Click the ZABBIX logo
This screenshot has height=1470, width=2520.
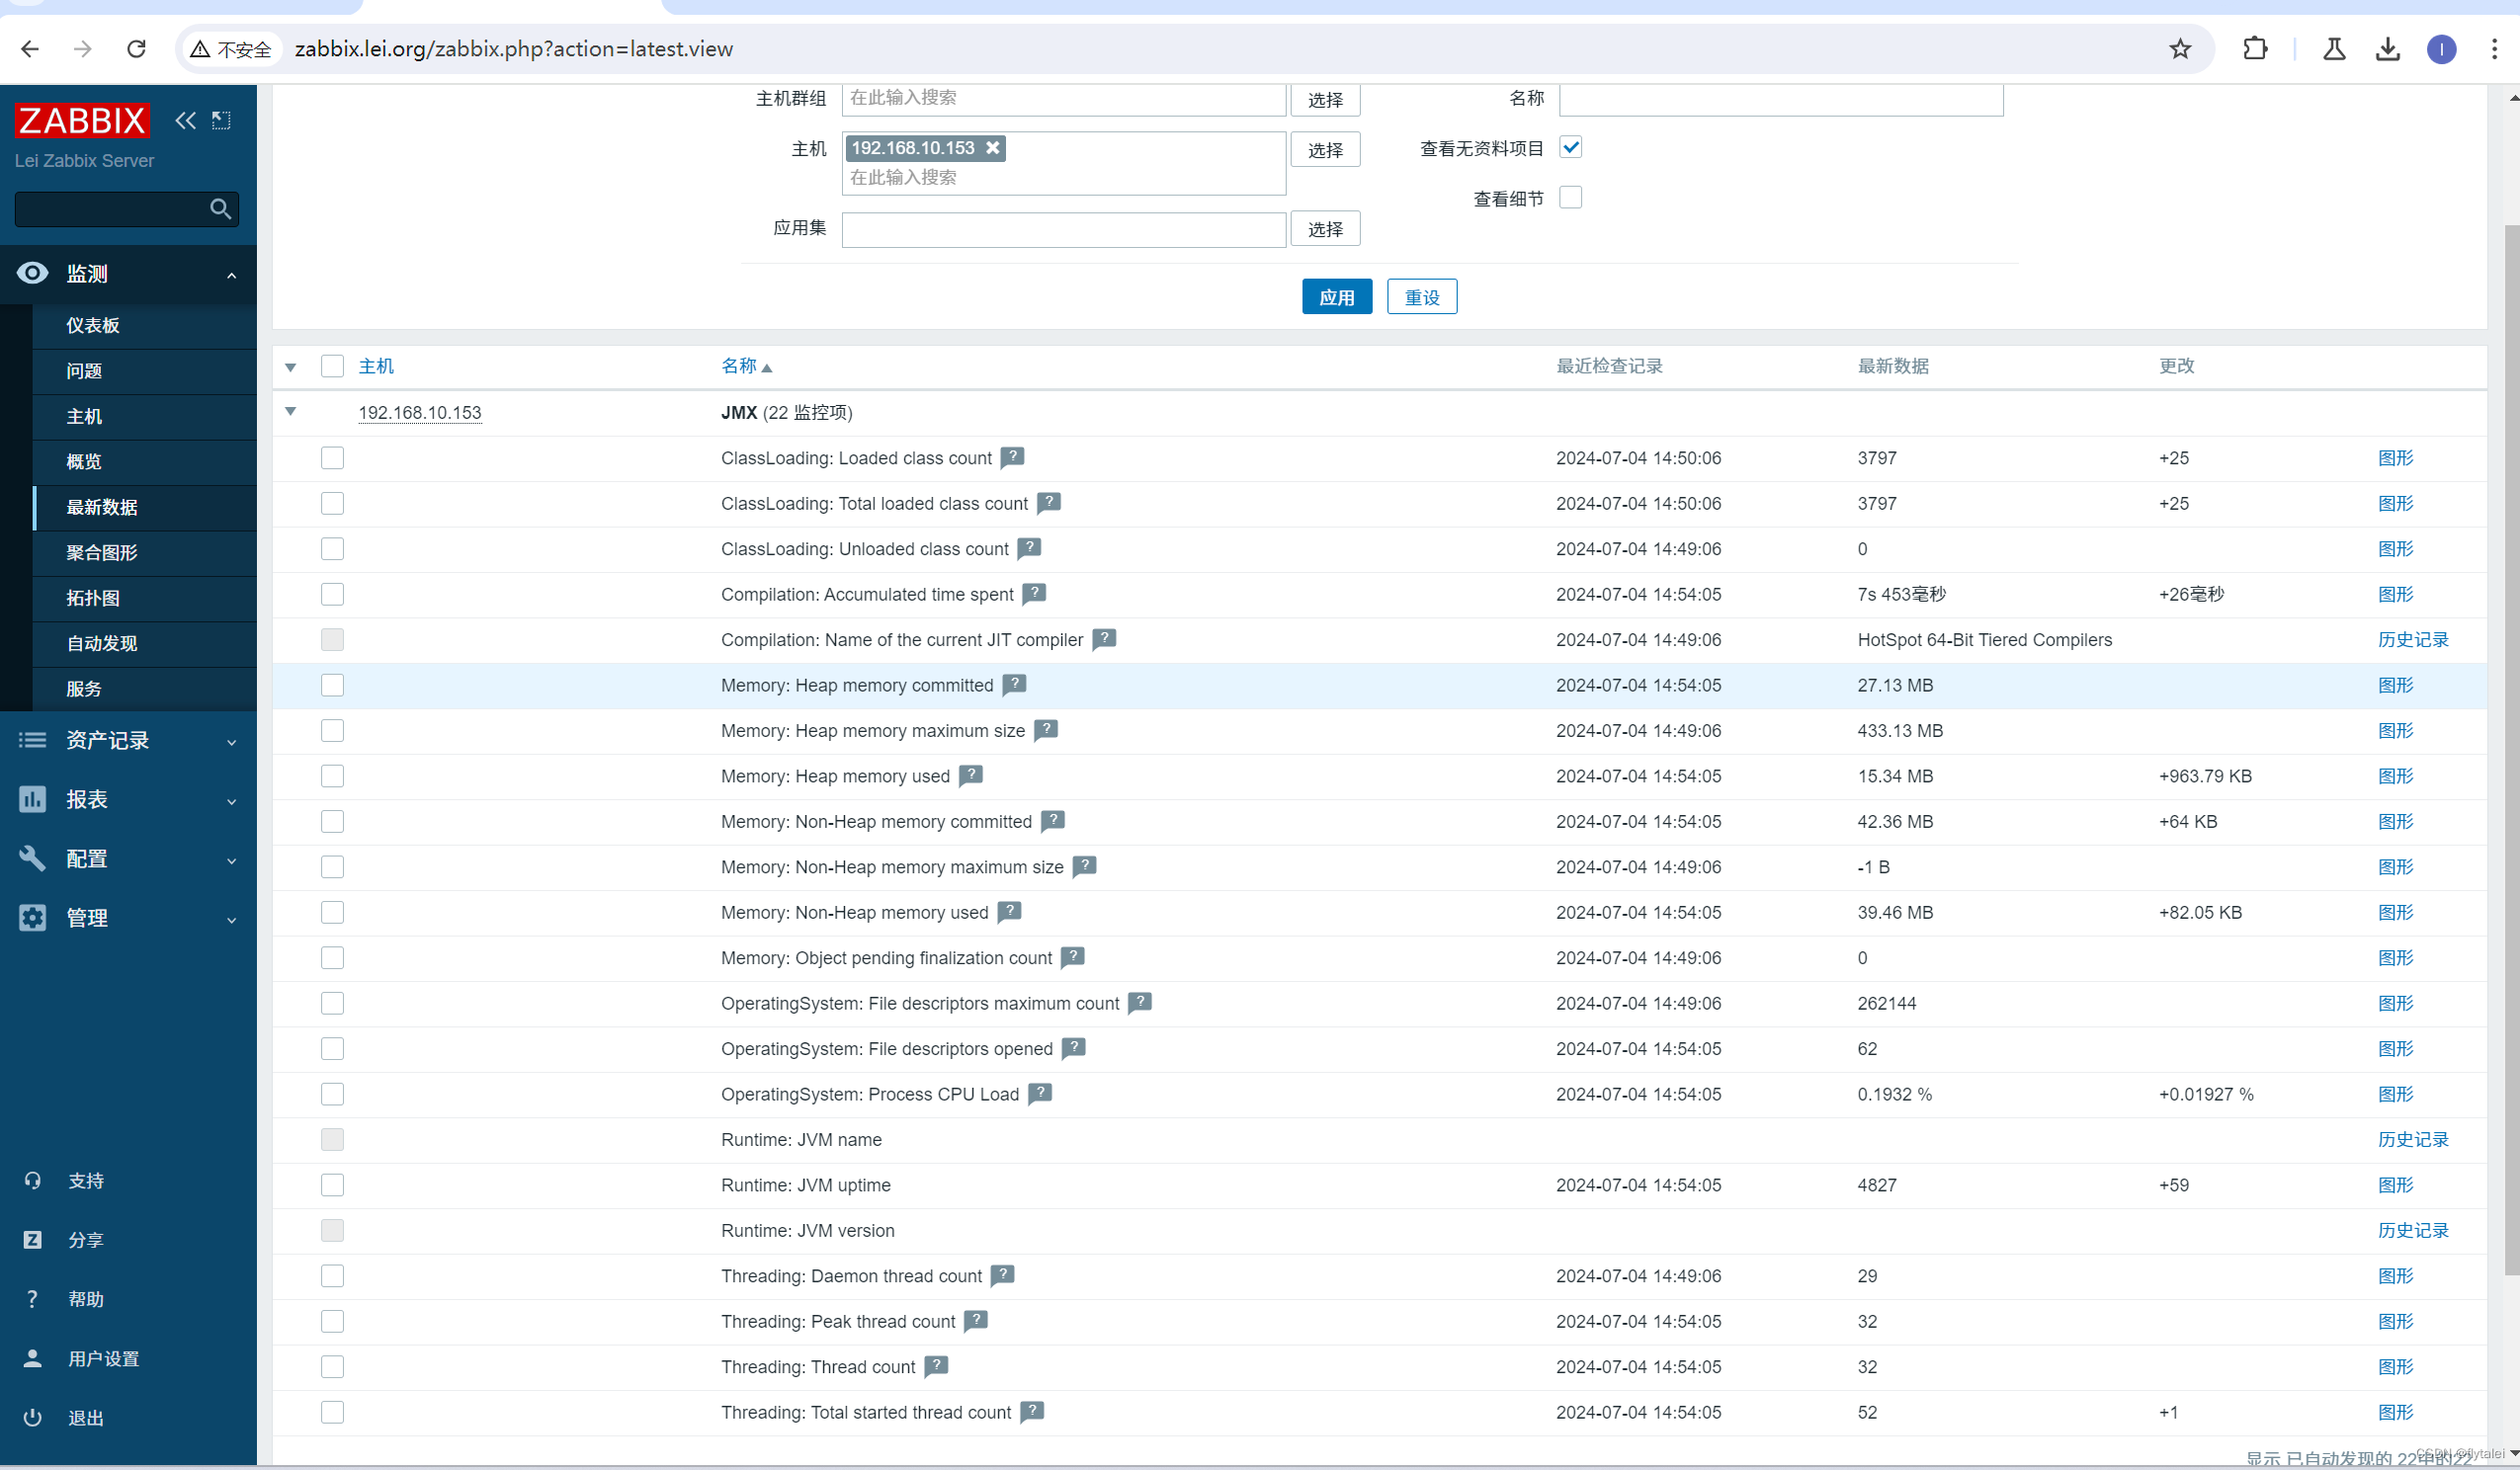[82, 121]
